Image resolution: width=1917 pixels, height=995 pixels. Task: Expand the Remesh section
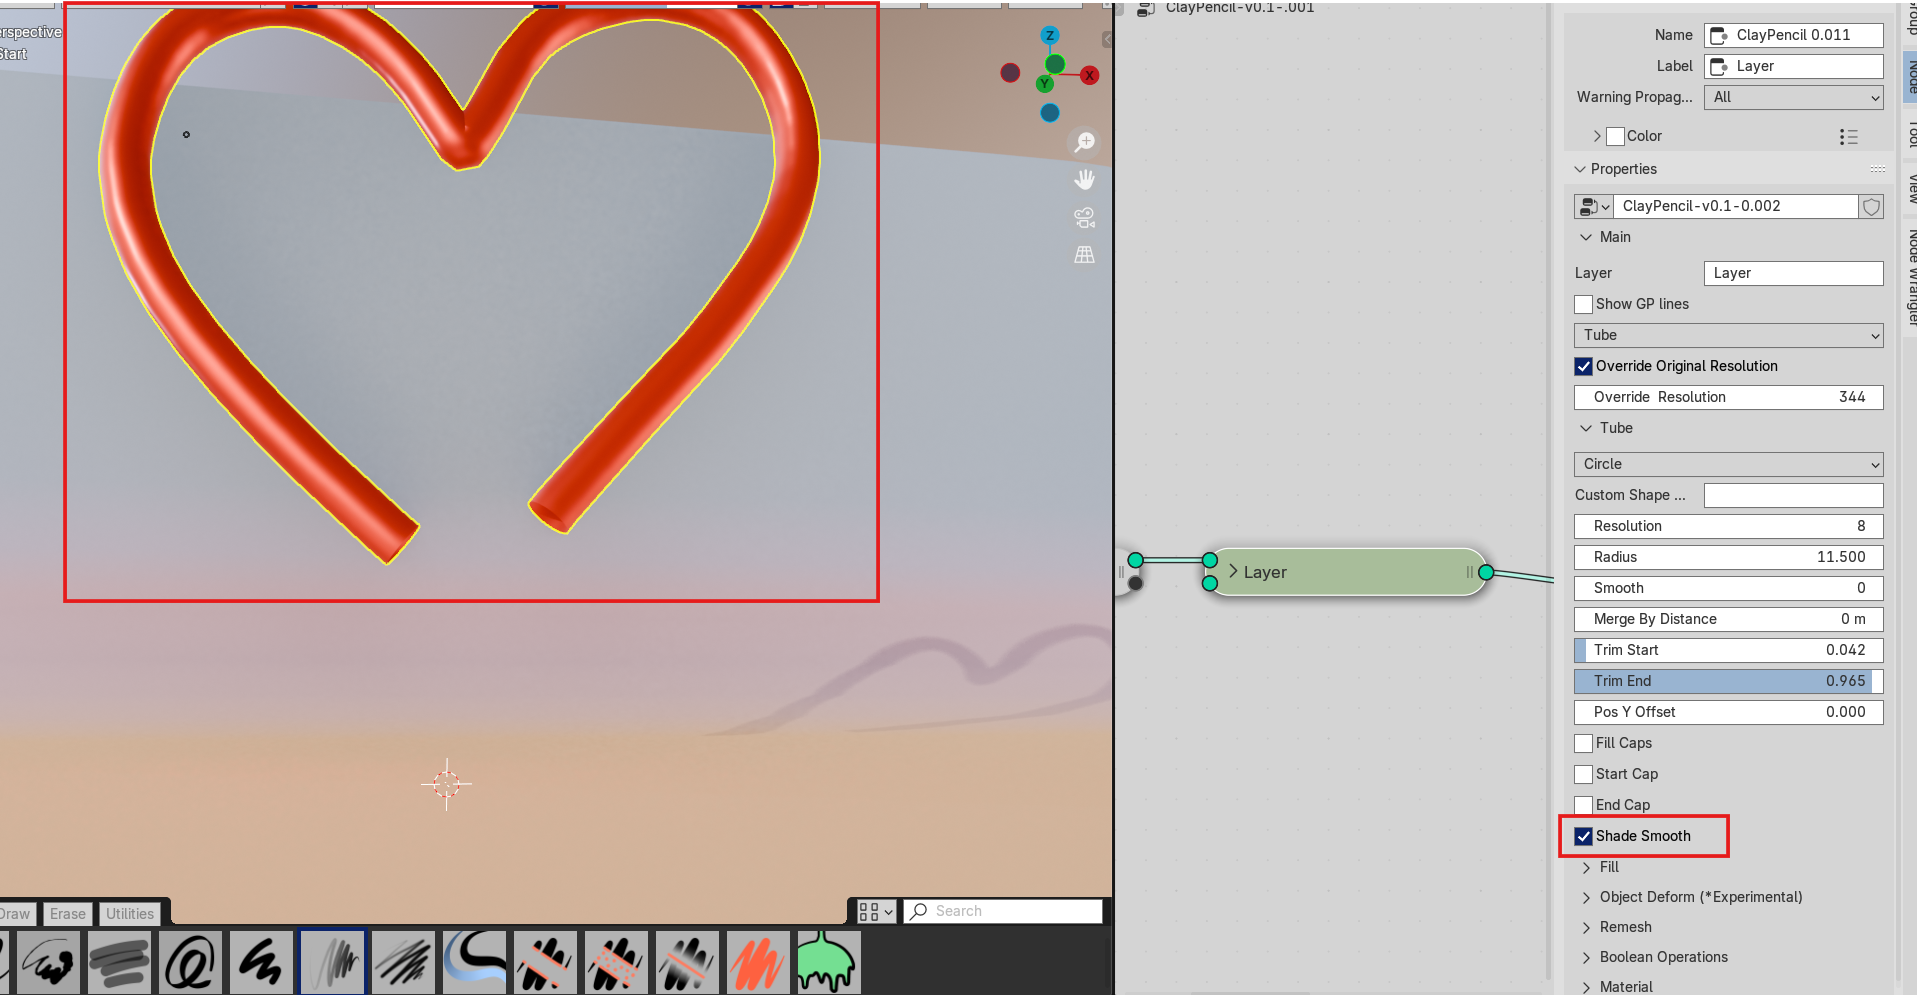(1586, 927)
